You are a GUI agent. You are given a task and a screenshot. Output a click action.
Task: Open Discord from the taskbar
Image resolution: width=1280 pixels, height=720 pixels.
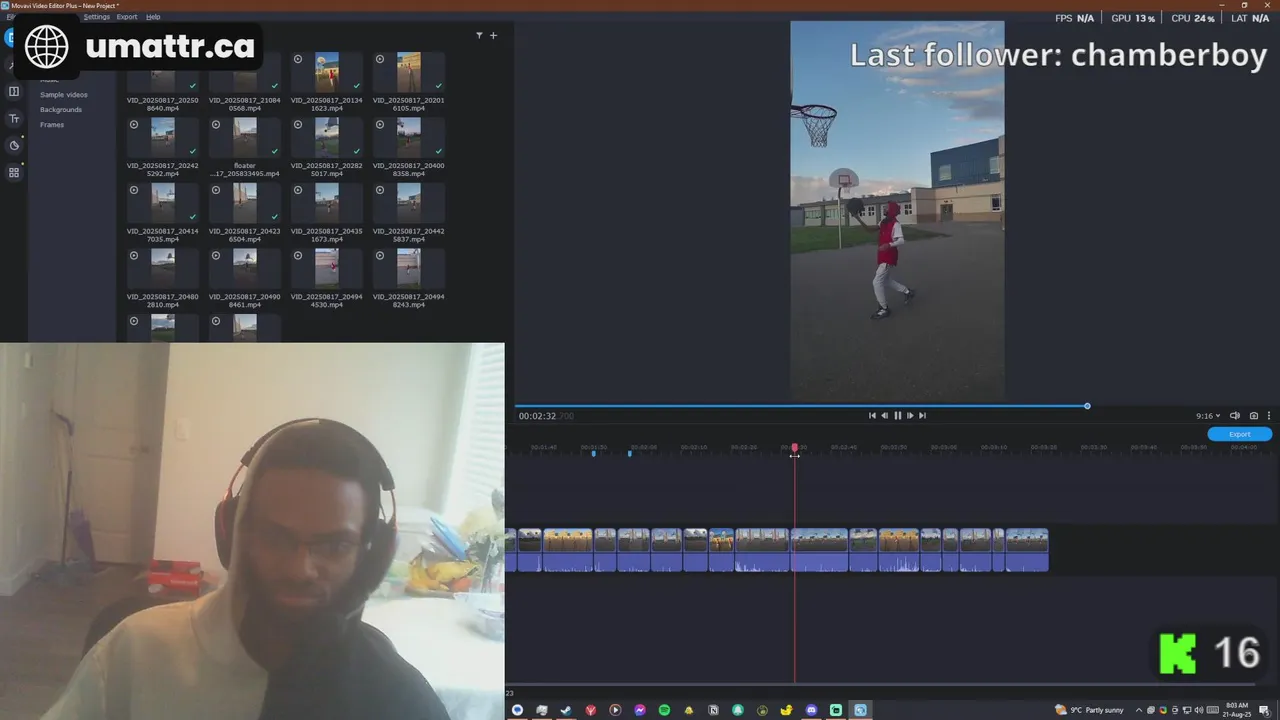(x=811, y=710)
